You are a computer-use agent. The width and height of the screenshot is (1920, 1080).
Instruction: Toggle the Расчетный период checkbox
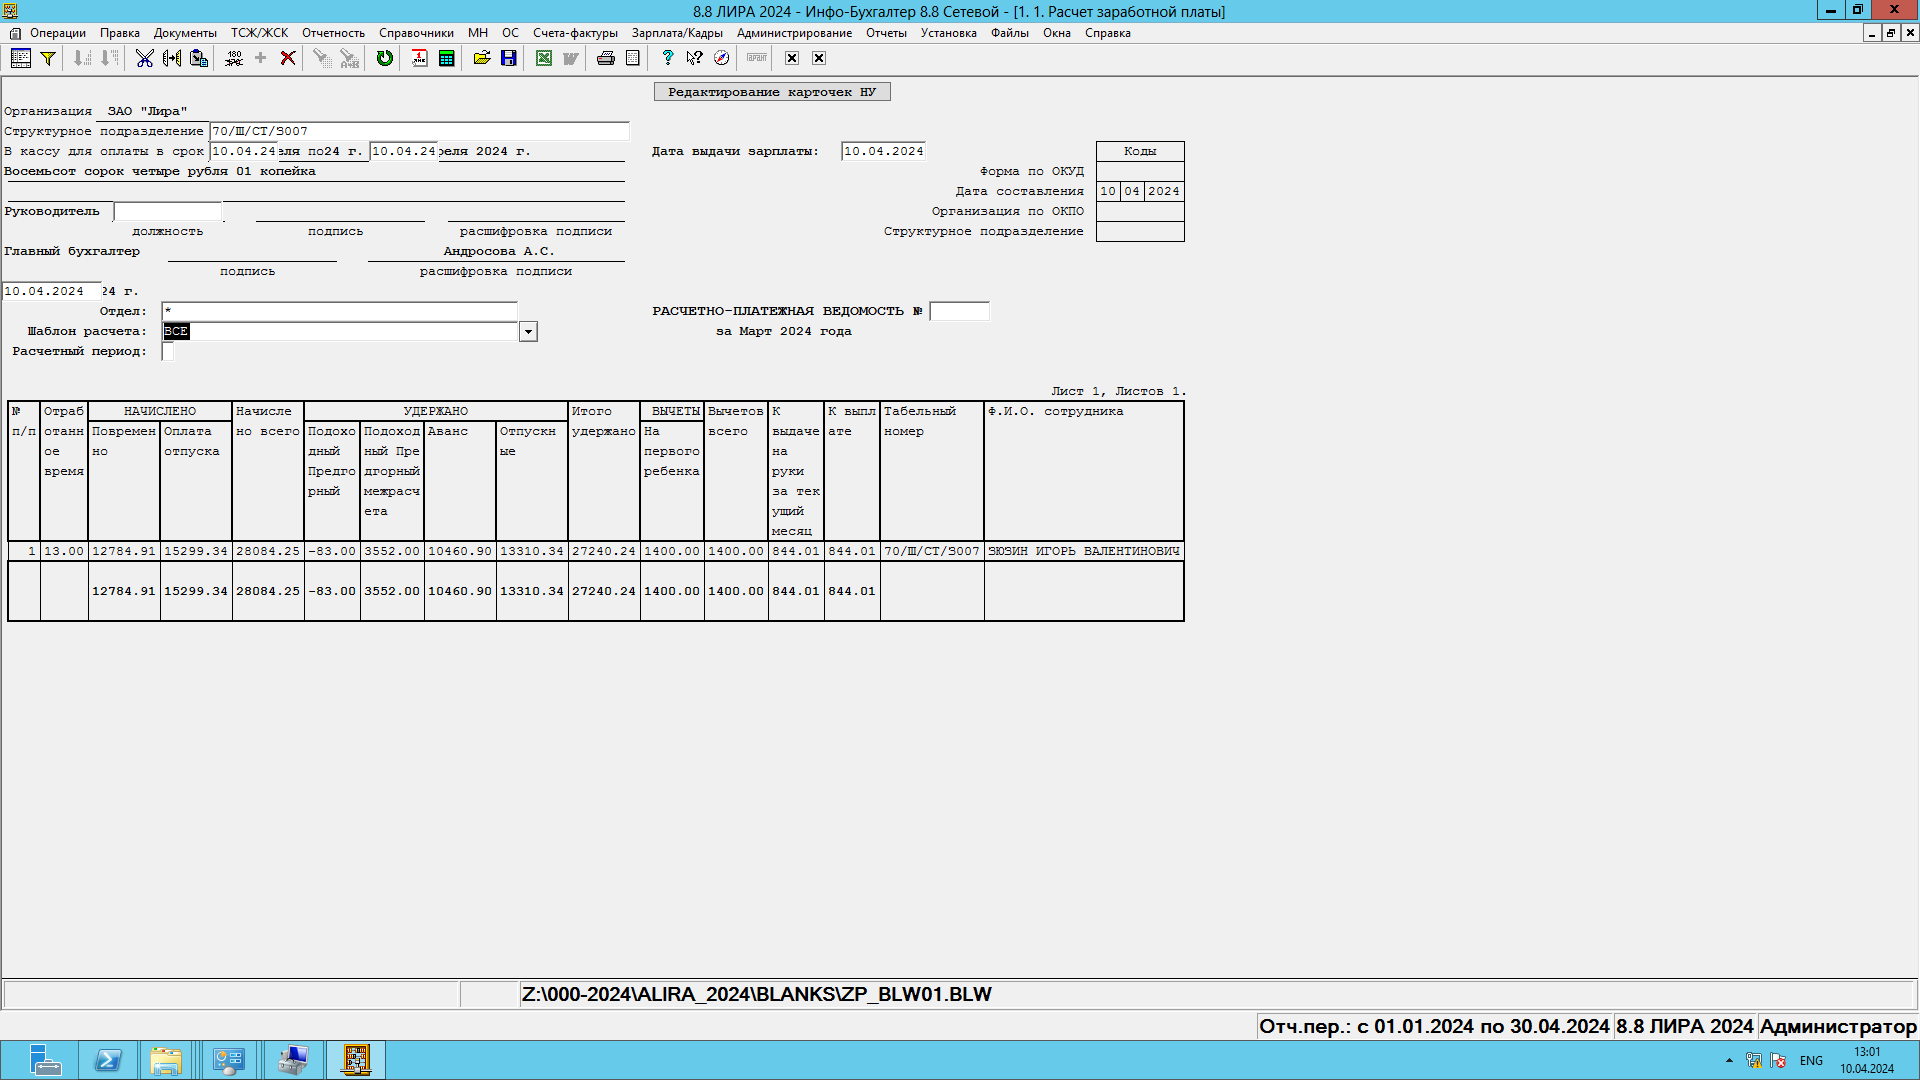pyautogui.click(x=168, y=351)
